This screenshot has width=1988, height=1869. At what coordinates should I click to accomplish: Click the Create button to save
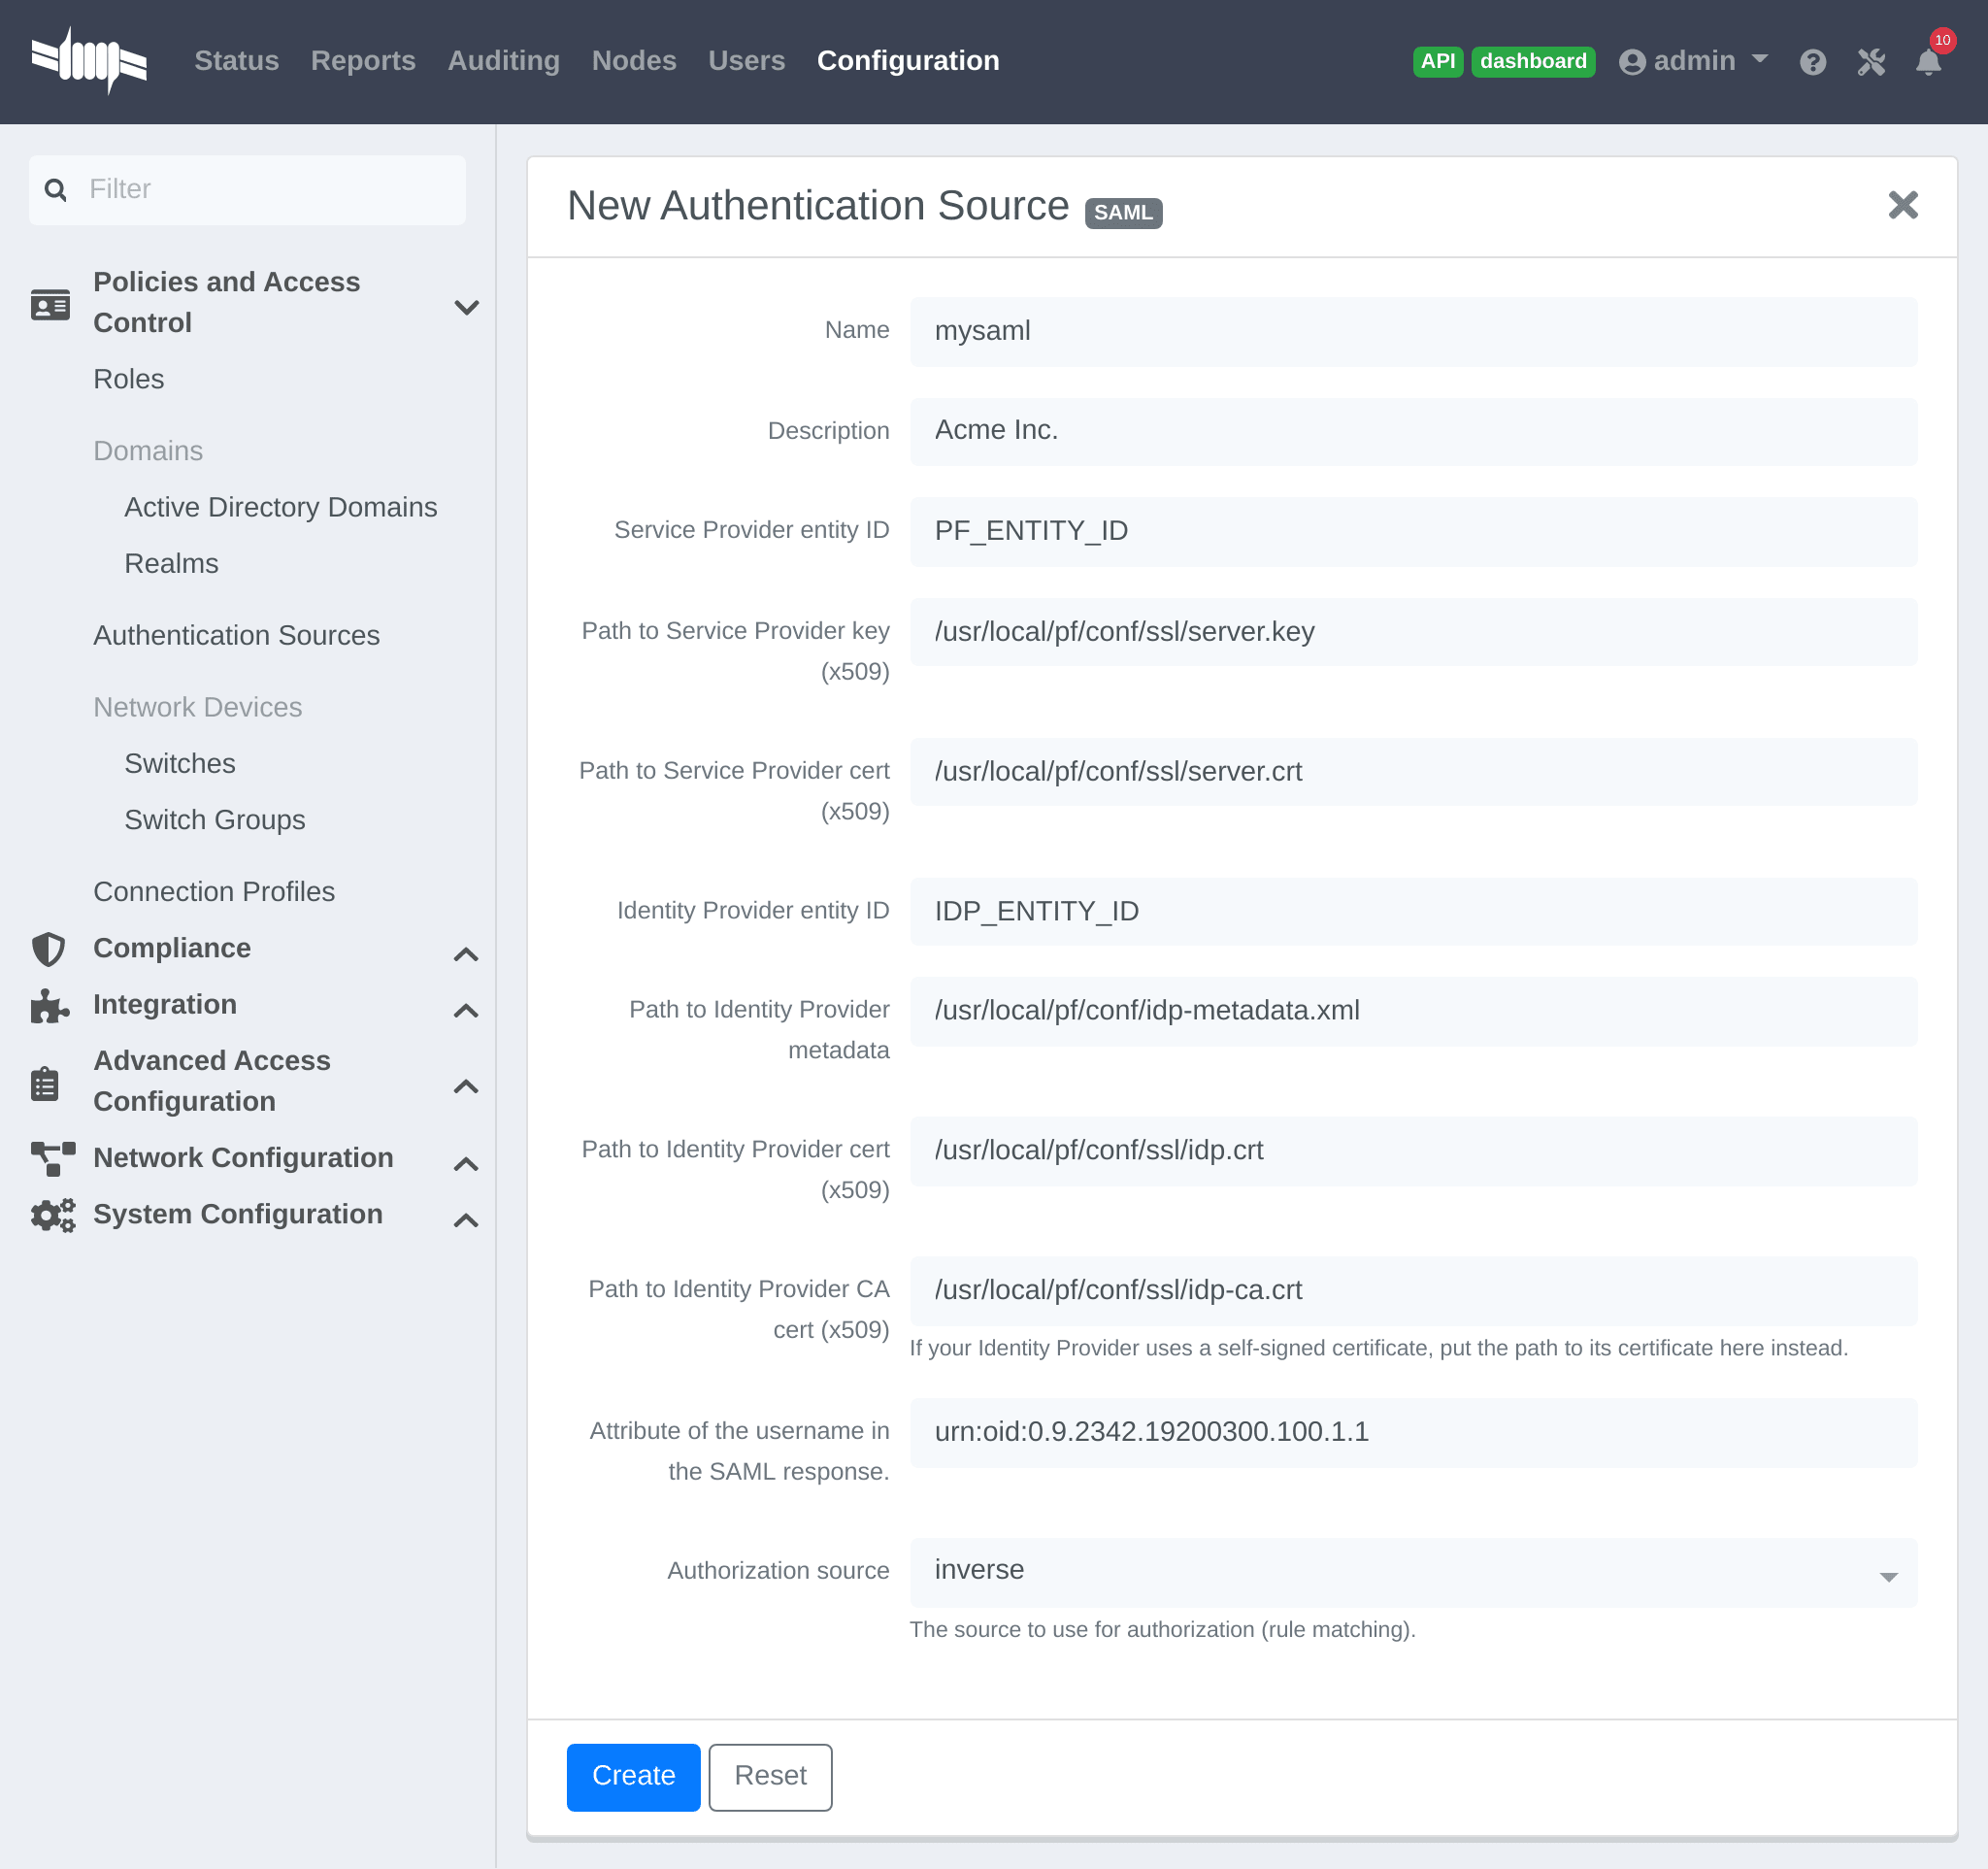(630, 1776)
